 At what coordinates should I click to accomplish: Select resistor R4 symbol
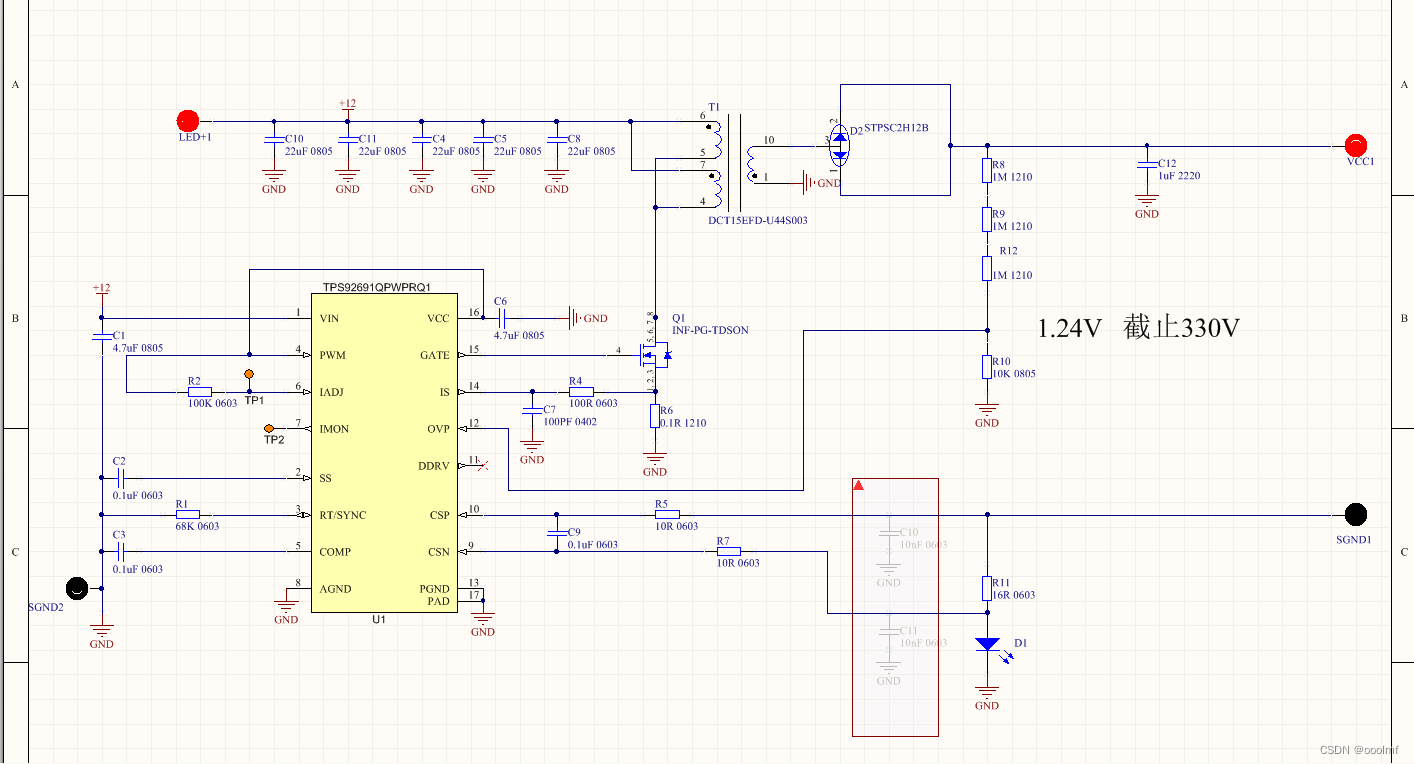click(x=581, y=392)
